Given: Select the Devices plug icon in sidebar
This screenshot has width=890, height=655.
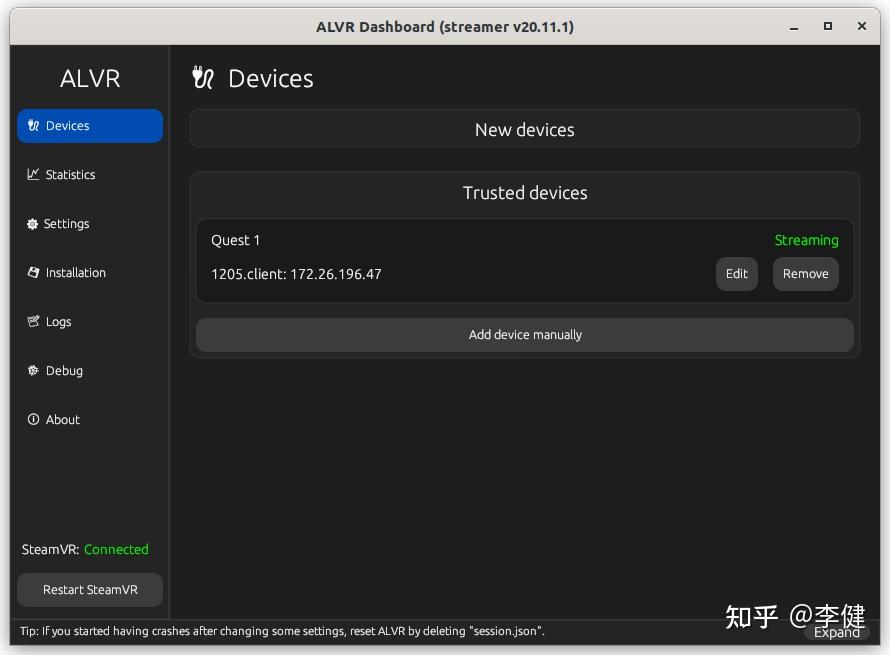Looking at the screenshot, I should coord(31,126).
